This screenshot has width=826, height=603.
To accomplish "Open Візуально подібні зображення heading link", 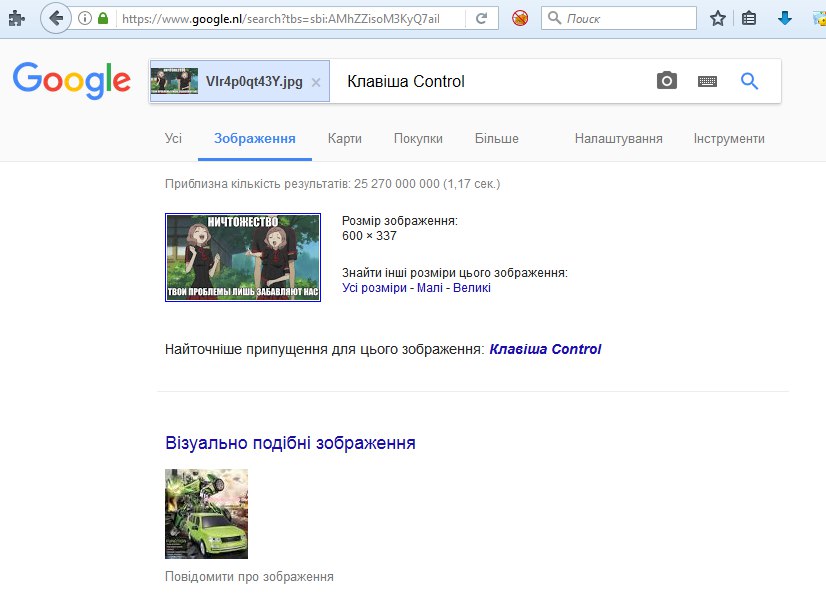I will 290,443.
